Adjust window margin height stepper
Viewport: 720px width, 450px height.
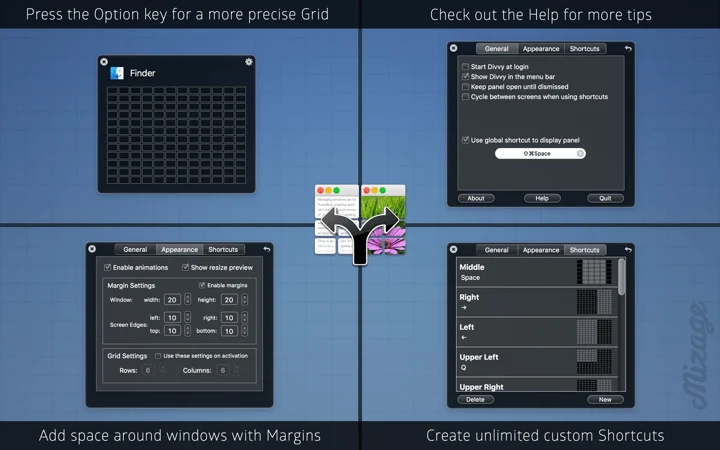(244, 299)
